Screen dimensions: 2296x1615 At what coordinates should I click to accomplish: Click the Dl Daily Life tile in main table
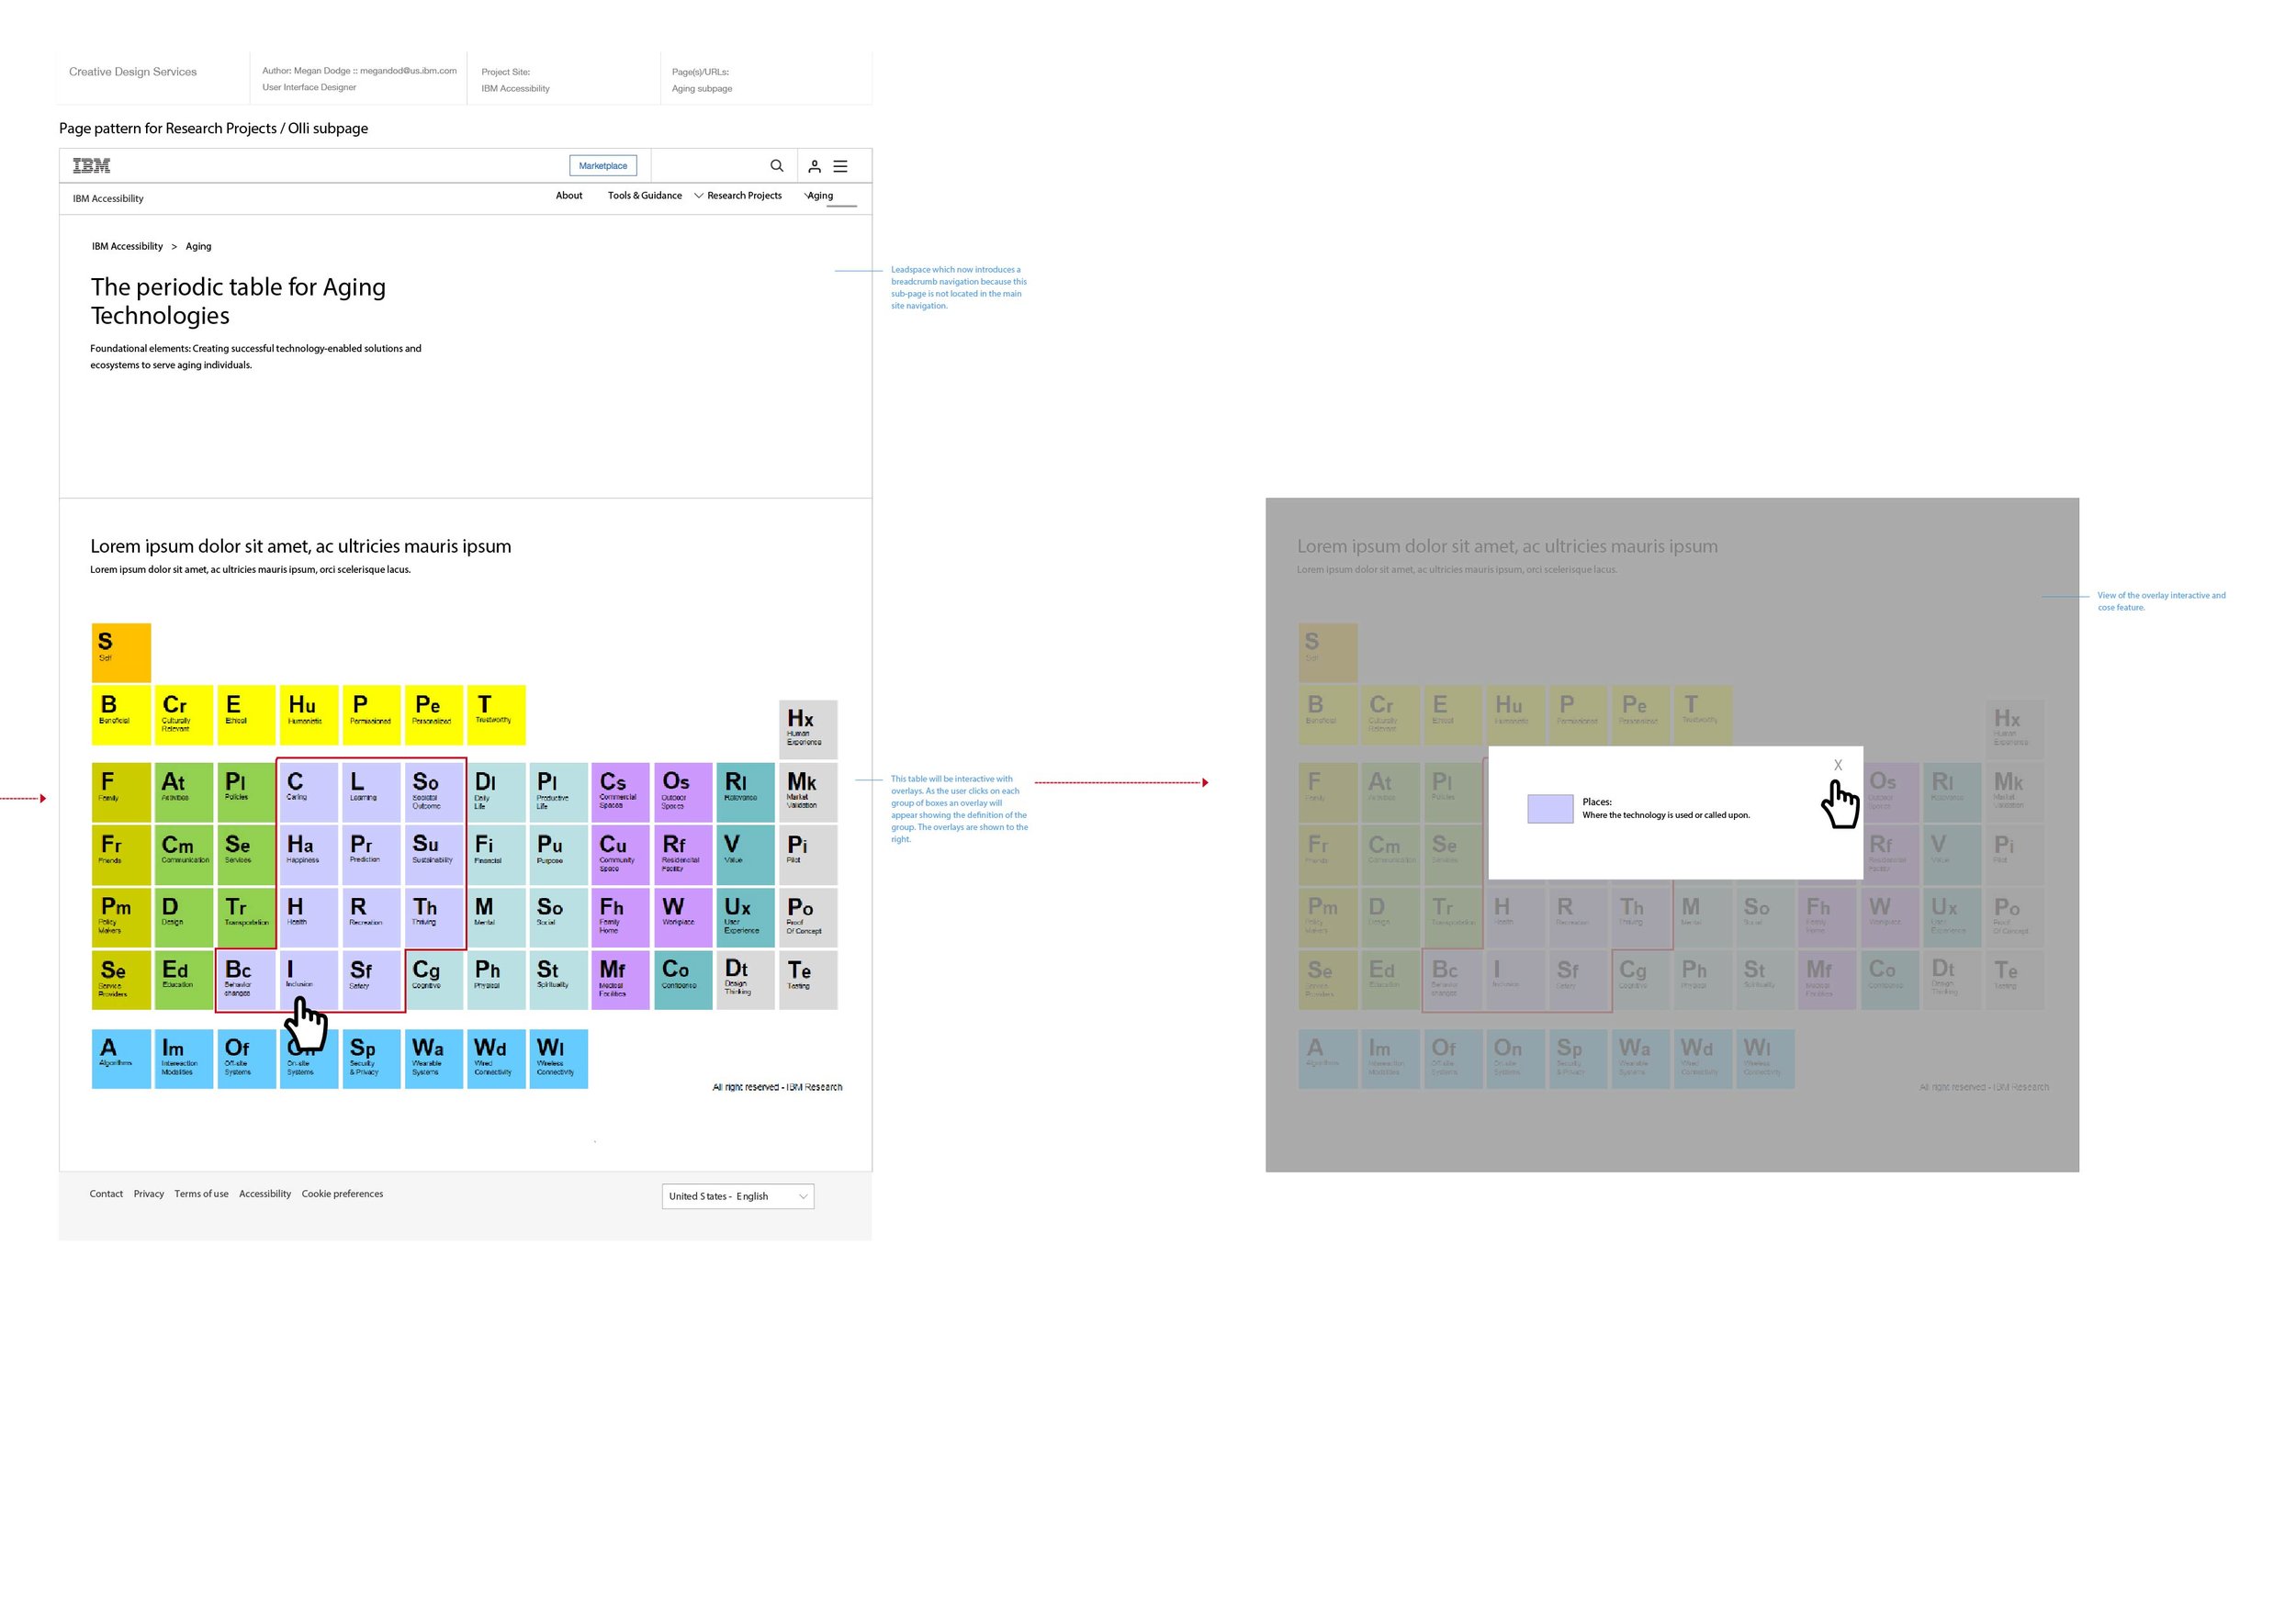click(496, 793)
